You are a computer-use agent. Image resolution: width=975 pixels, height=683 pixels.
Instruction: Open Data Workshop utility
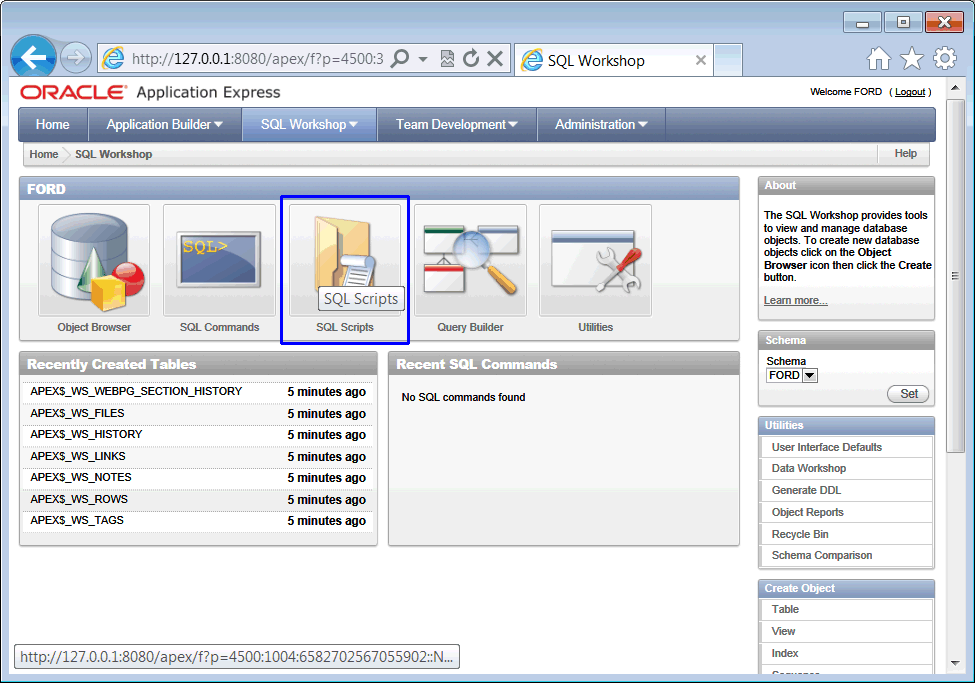pyautogui.click(x=846, y=468)
